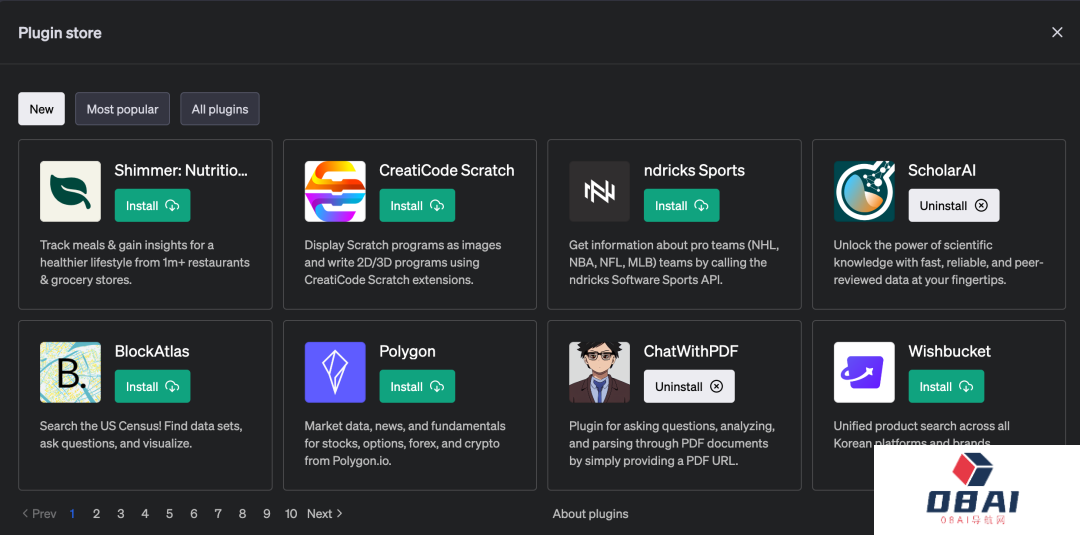Click the Polygon purple logo icon
Viewport: 1080px width, 535px height.
335,372
